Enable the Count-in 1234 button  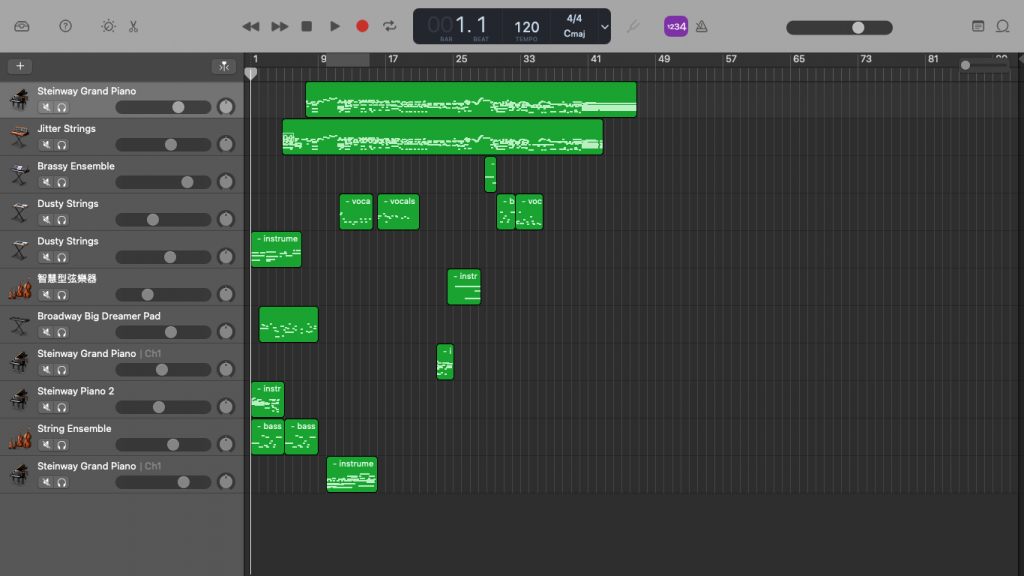click(x=676, y=26)
